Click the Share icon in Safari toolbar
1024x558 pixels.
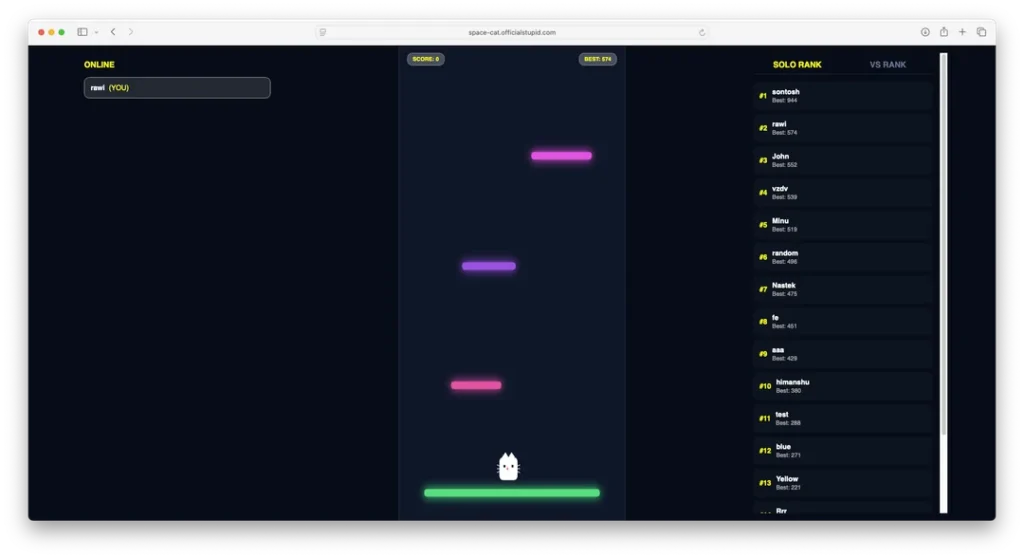click(x=944, y=32)
